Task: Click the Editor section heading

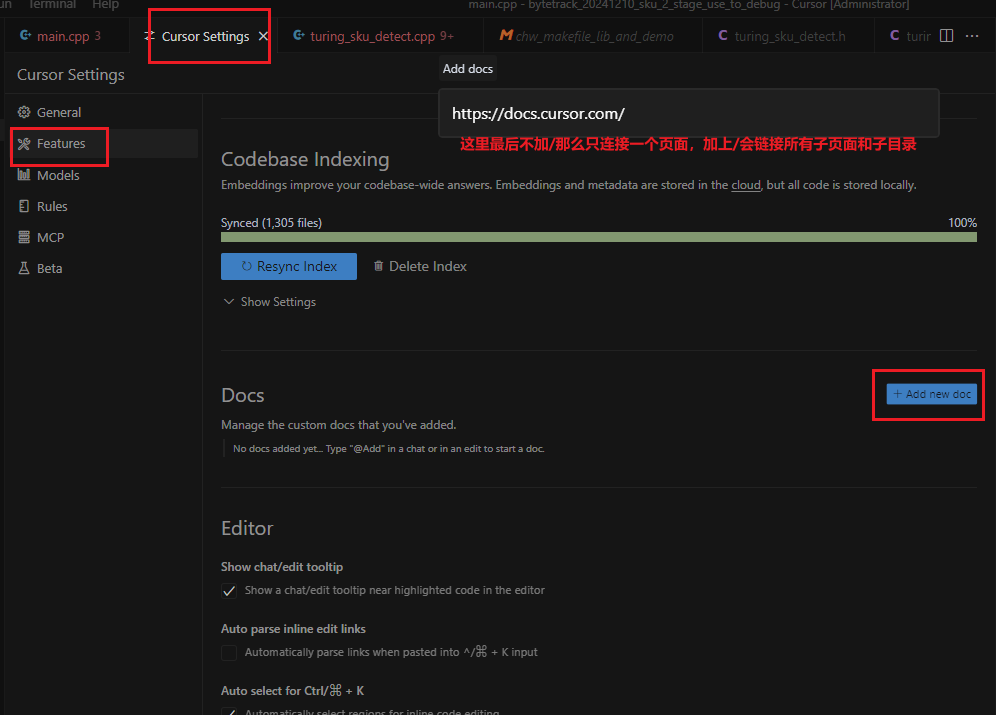Action: click(x=247, y=528)
